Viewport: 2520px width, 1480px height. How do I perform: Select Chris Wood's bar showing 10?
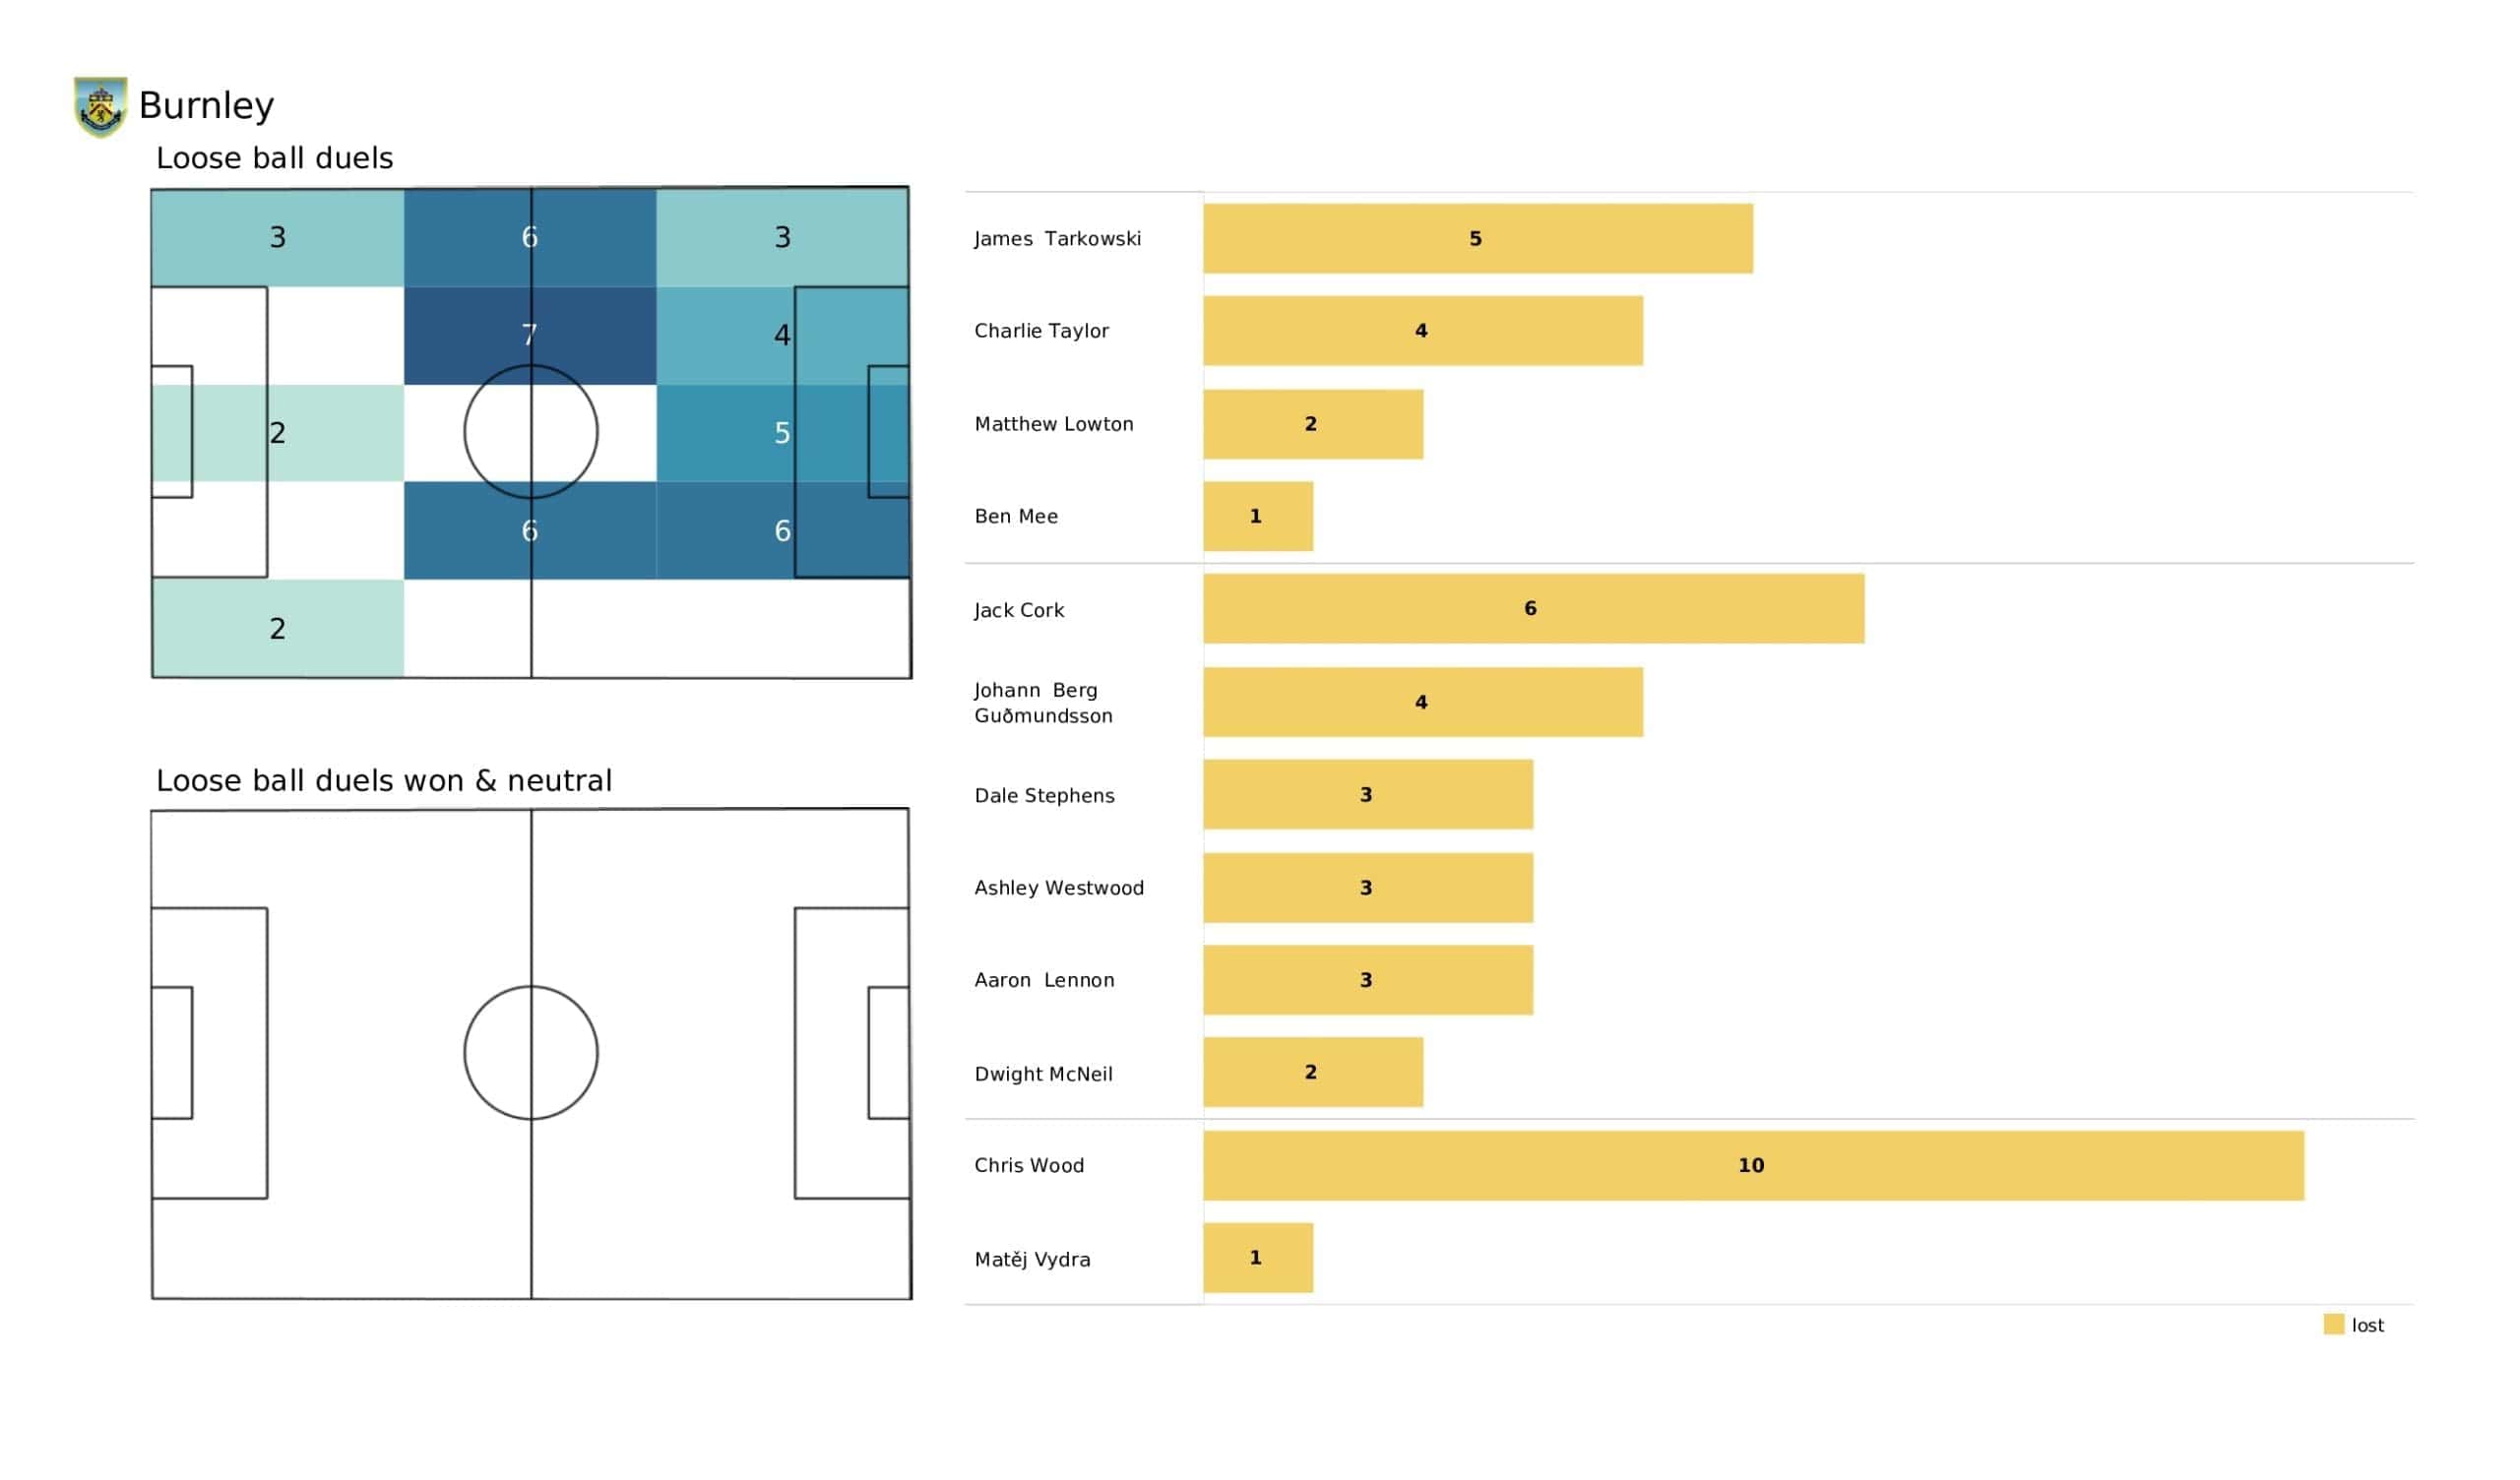[x=1752, y=1165]
